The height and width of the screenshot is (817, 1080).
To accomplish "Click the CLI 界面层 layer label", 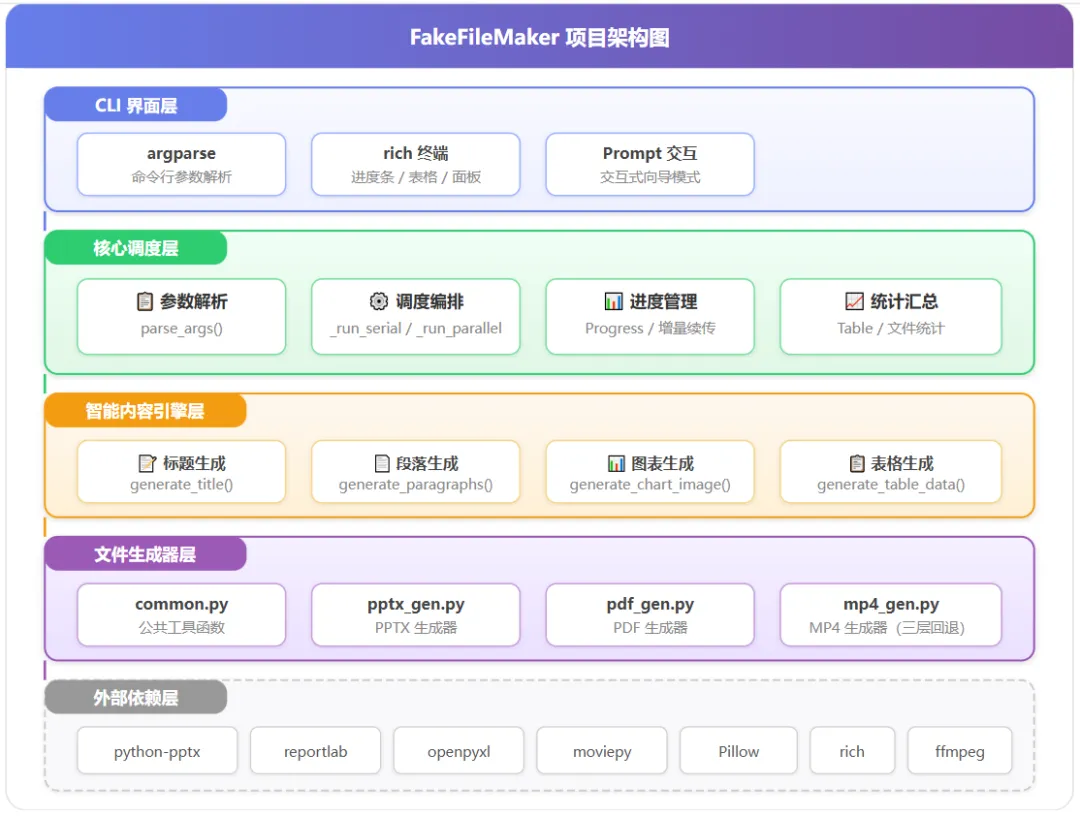I will point(136,105).
